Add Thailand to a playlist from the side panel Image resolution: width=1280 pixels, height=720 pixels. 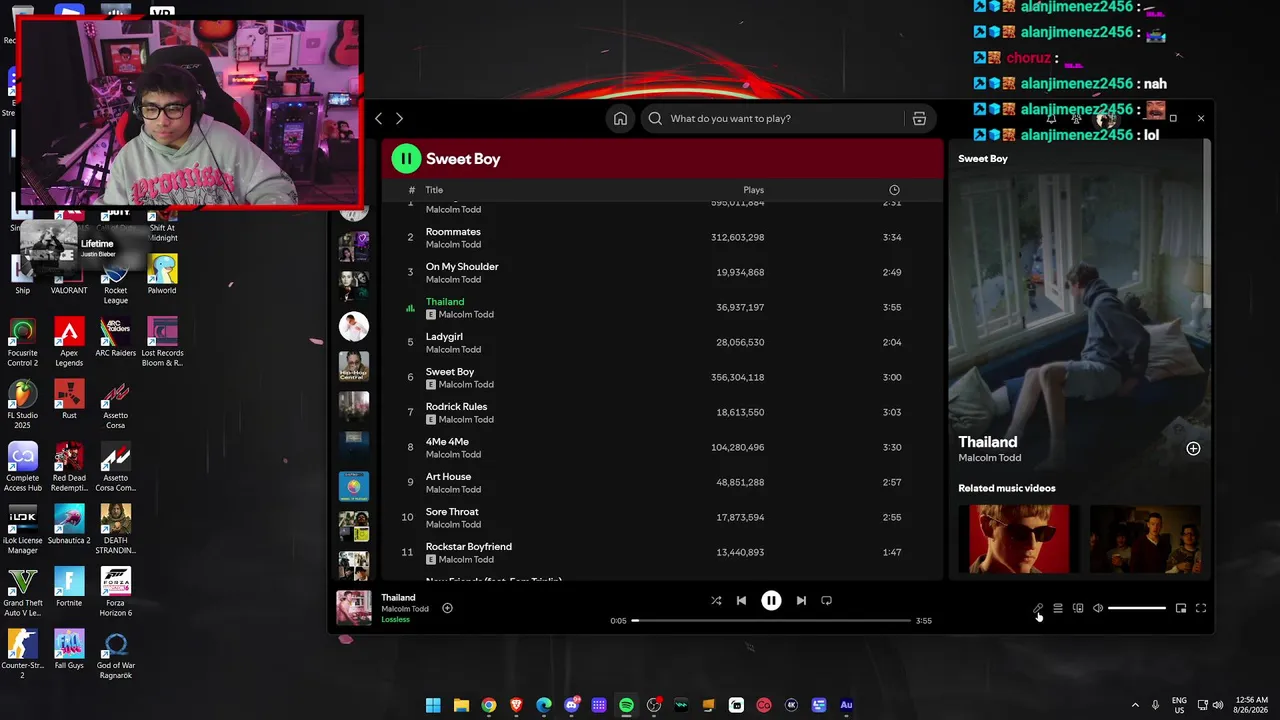[x=1193, y=449]
